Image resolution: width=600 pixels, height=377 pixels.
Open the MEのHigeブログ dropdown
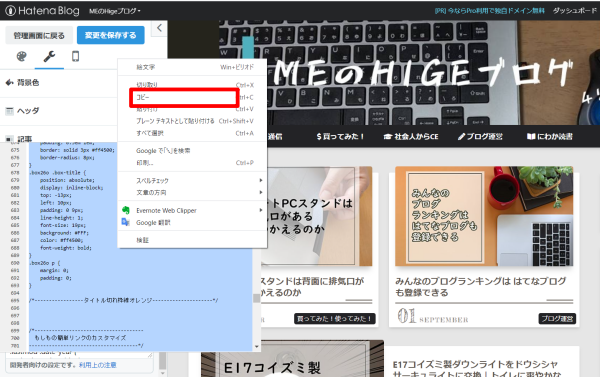coord(114,11)
